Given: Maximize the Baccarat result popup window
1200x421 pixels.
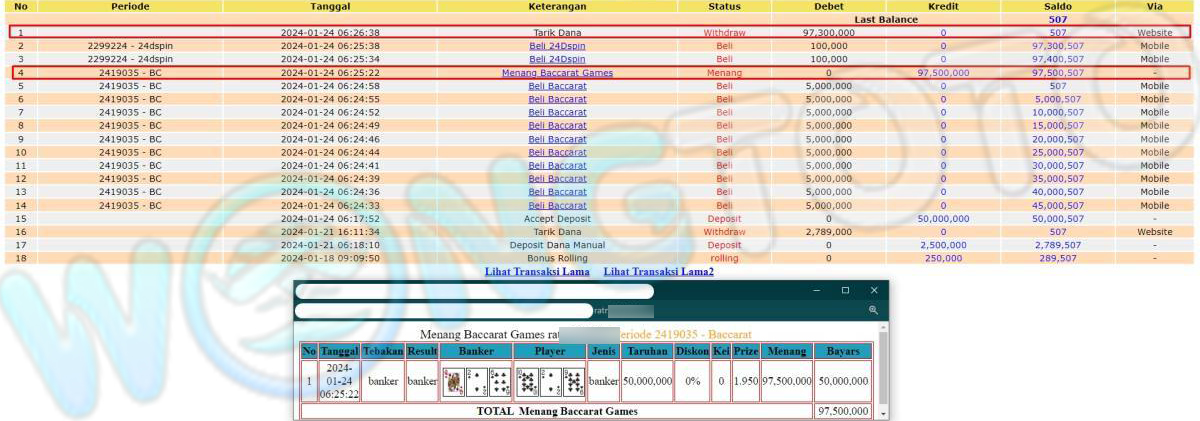Looking at the screenshot, I should click(x=845, y=291).
